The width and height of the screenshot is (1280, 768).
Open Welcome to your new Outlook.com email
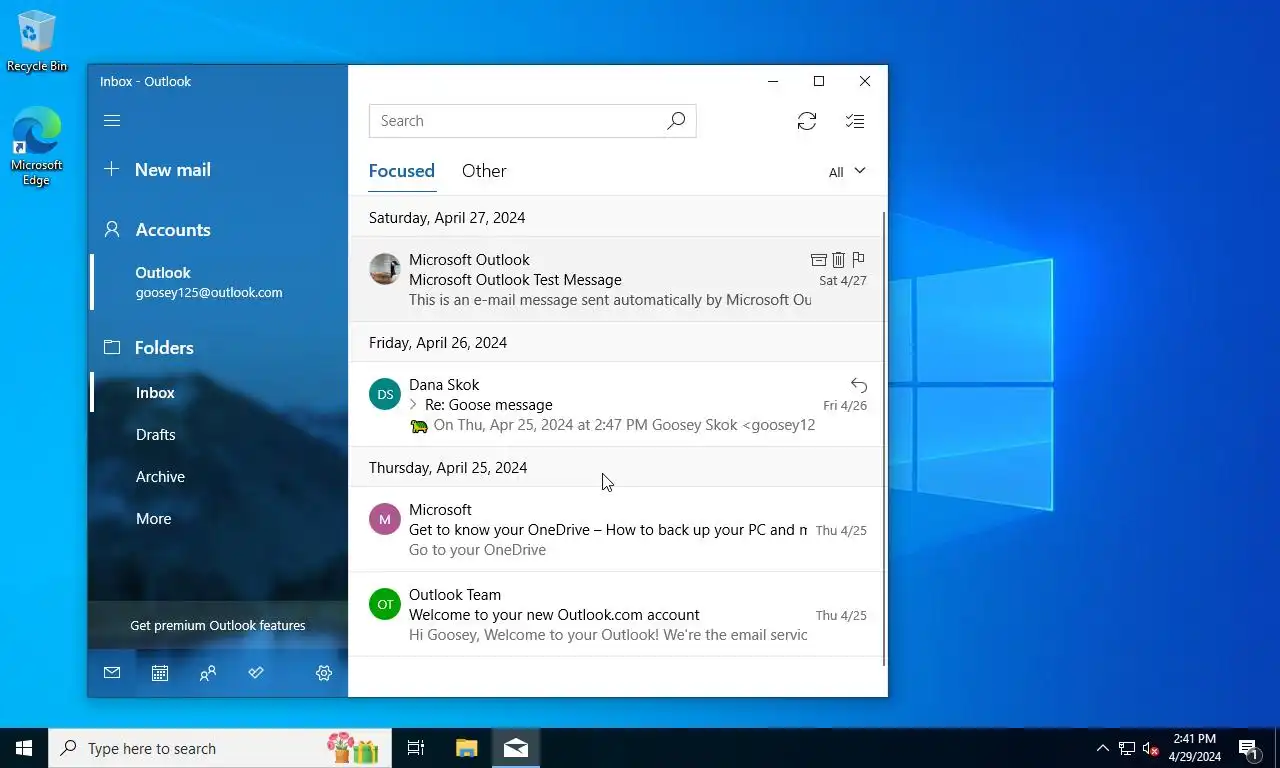616,614
